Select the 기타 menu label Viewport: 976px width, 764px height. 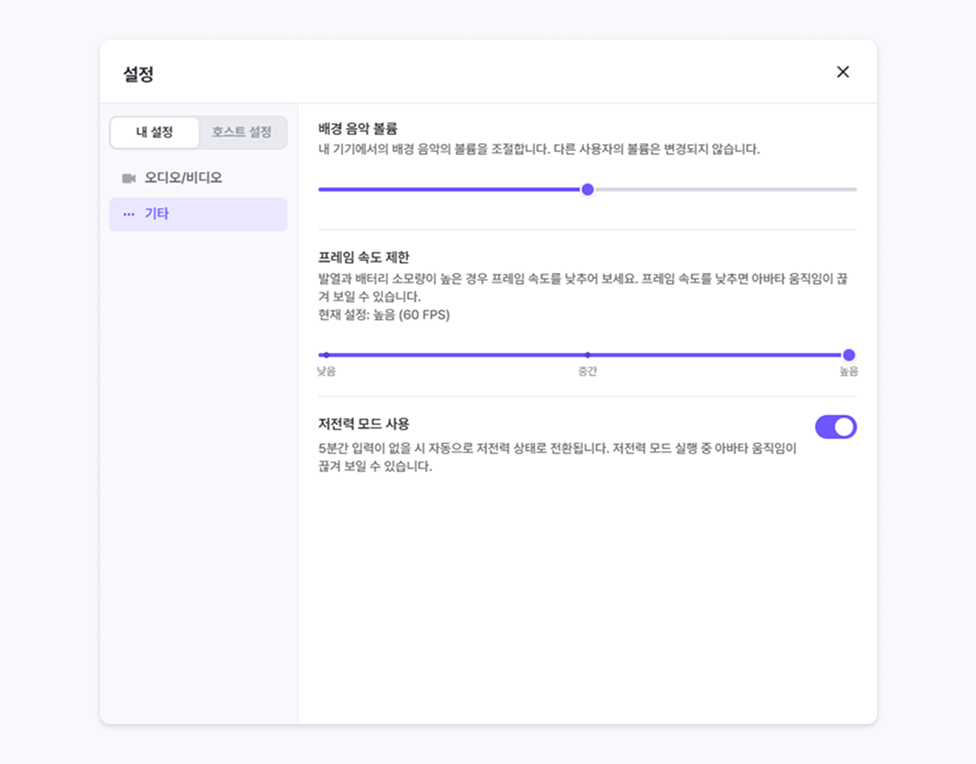pyautogui.click(x=157, y=214)
